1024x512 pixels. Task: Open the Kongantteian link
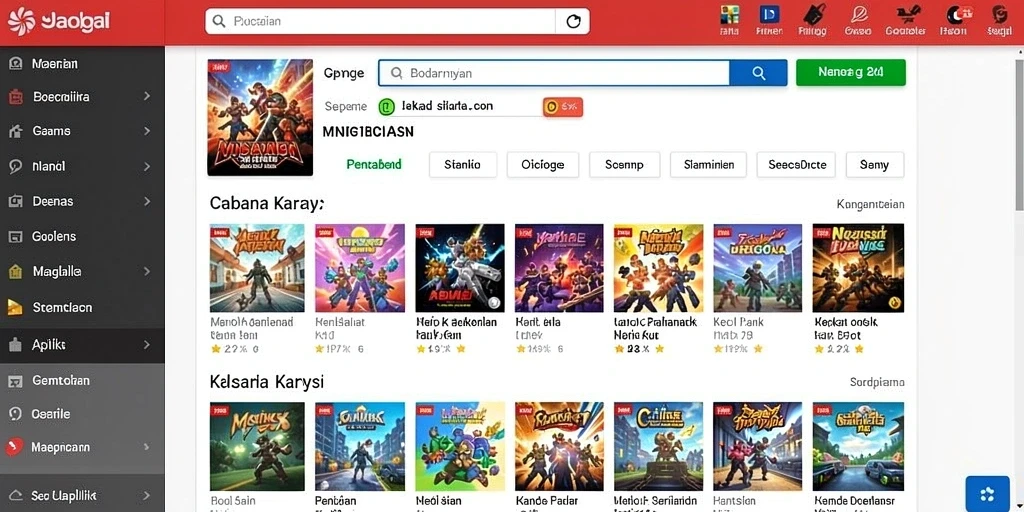click(870, 204)
